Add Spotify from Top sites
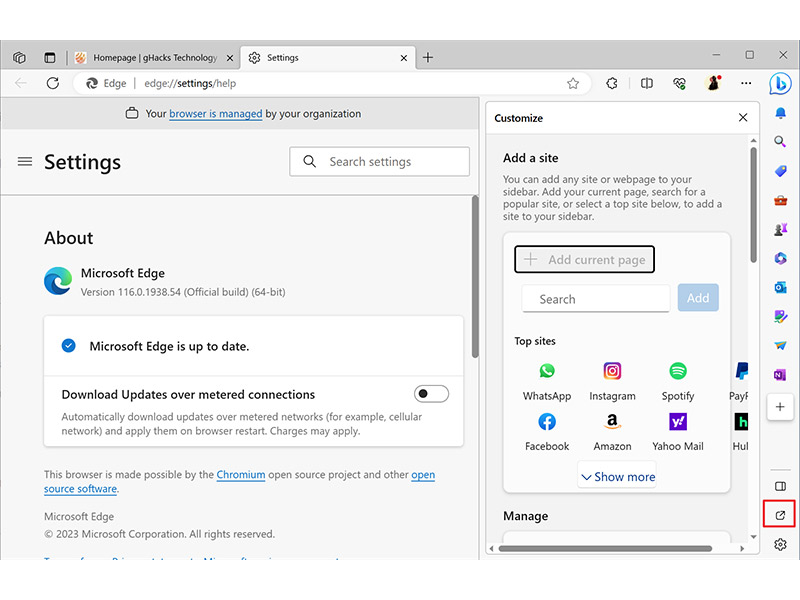 point(678,382)
